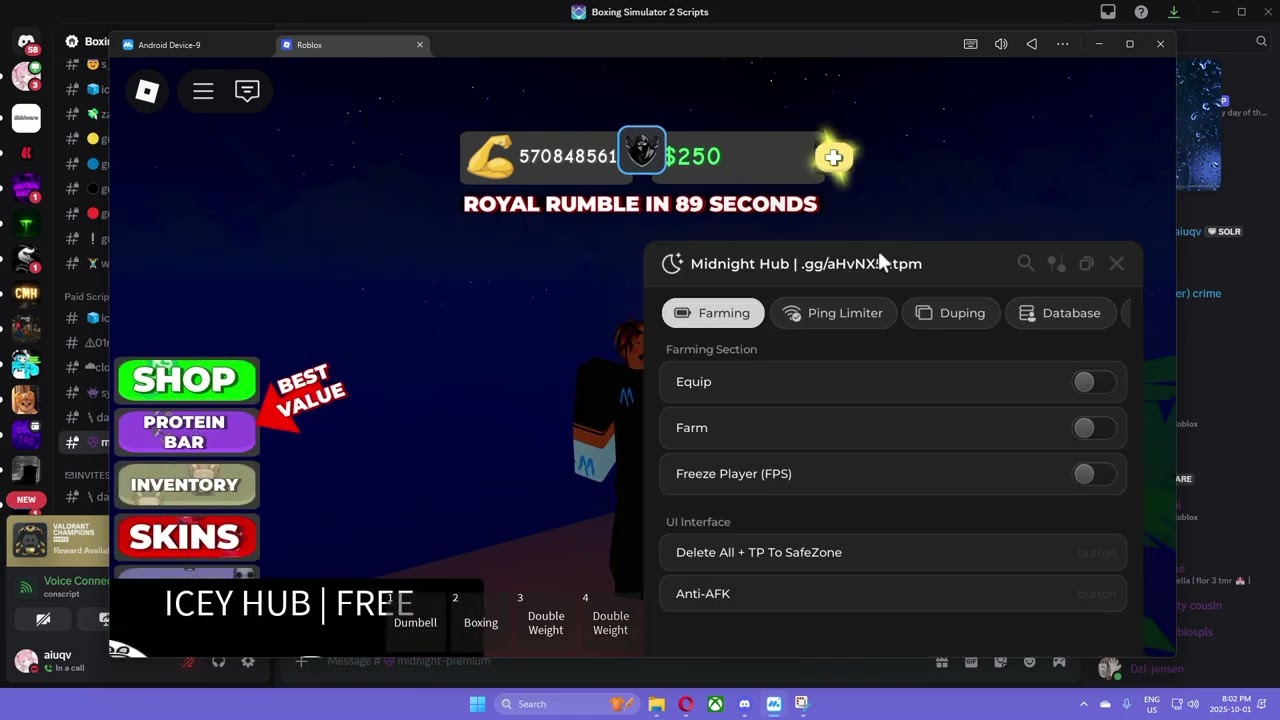Open the Discord emoji picker
The height and width of the screenshot is (720, 1280).
[1029, 662]
